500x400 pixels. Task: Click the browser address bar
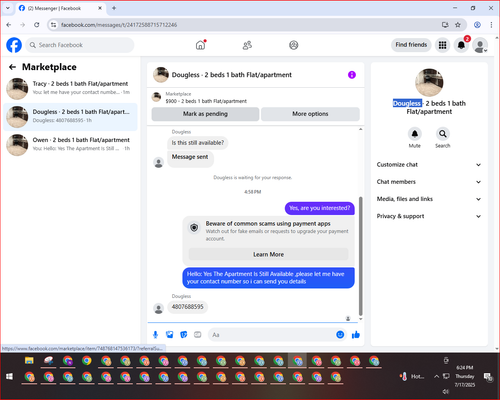(x=248, y=25)
